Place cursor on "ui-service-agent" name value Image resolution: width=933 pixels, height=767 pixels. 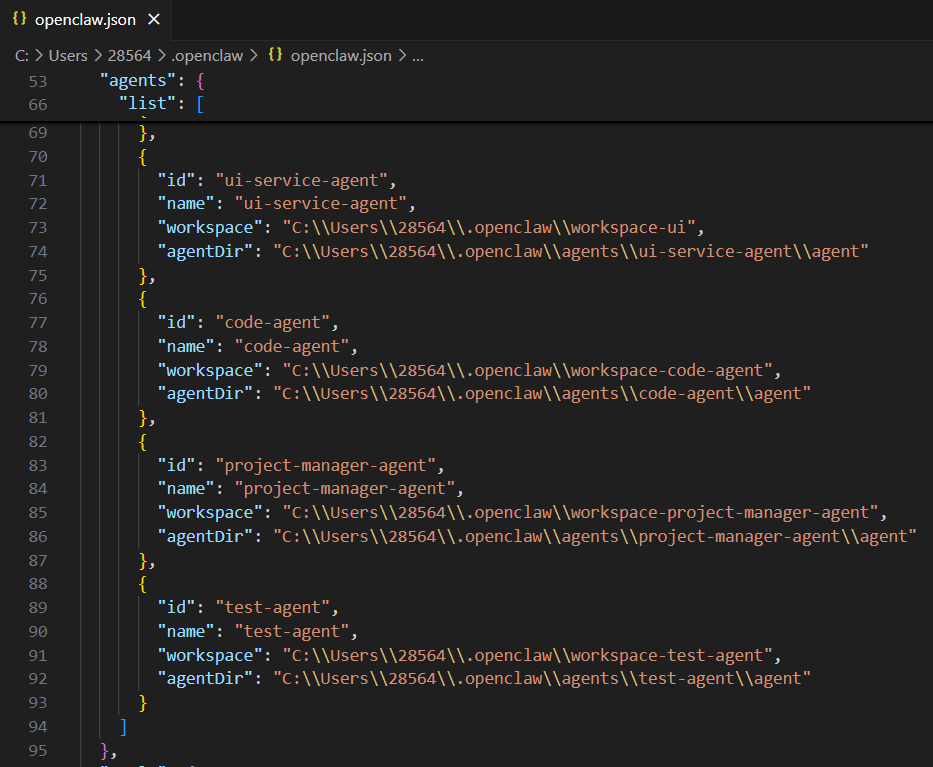point(321,204)
